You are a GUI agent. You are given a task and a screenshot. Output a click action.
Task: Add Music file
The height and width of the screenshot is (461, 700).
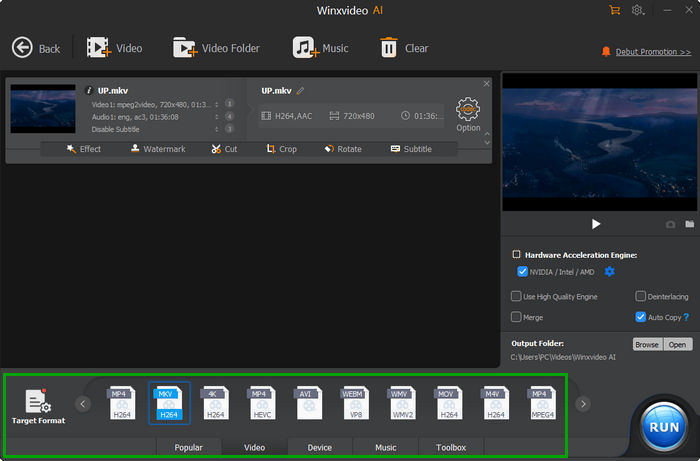pyautogui.click(x=320, y=48)
